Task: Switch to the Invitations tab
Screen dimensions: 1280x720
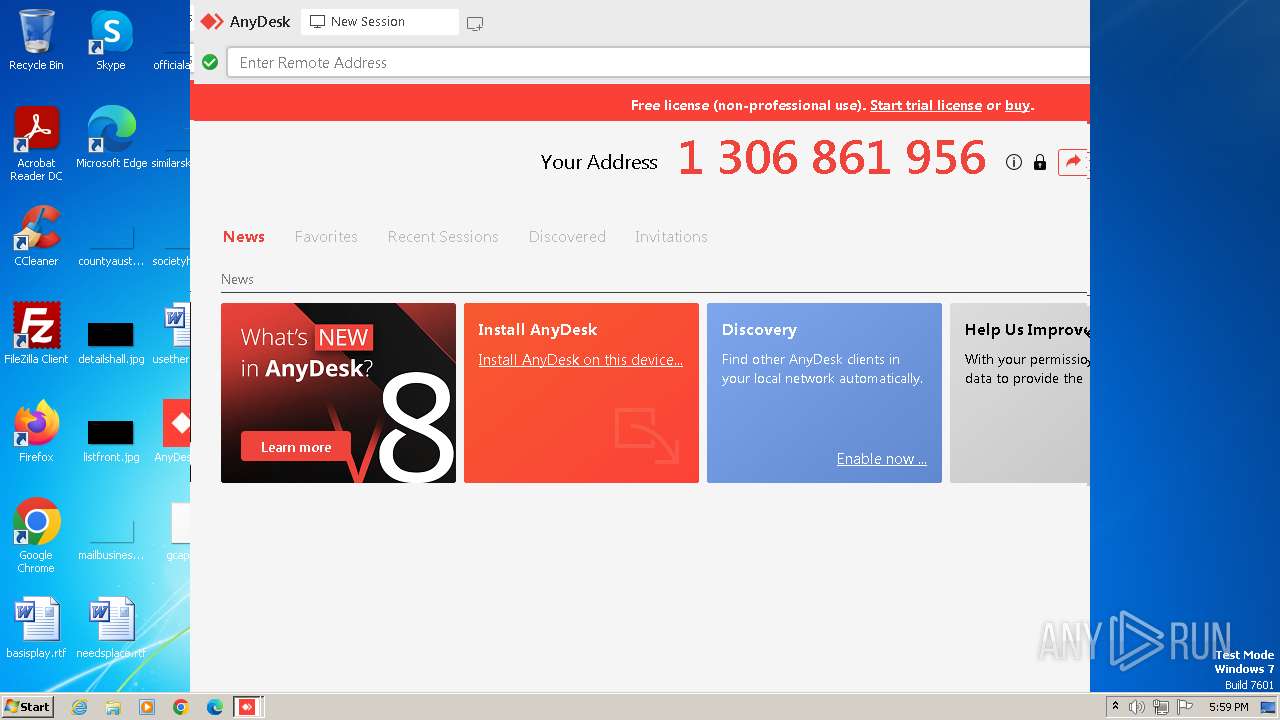Action: point(671,237)
